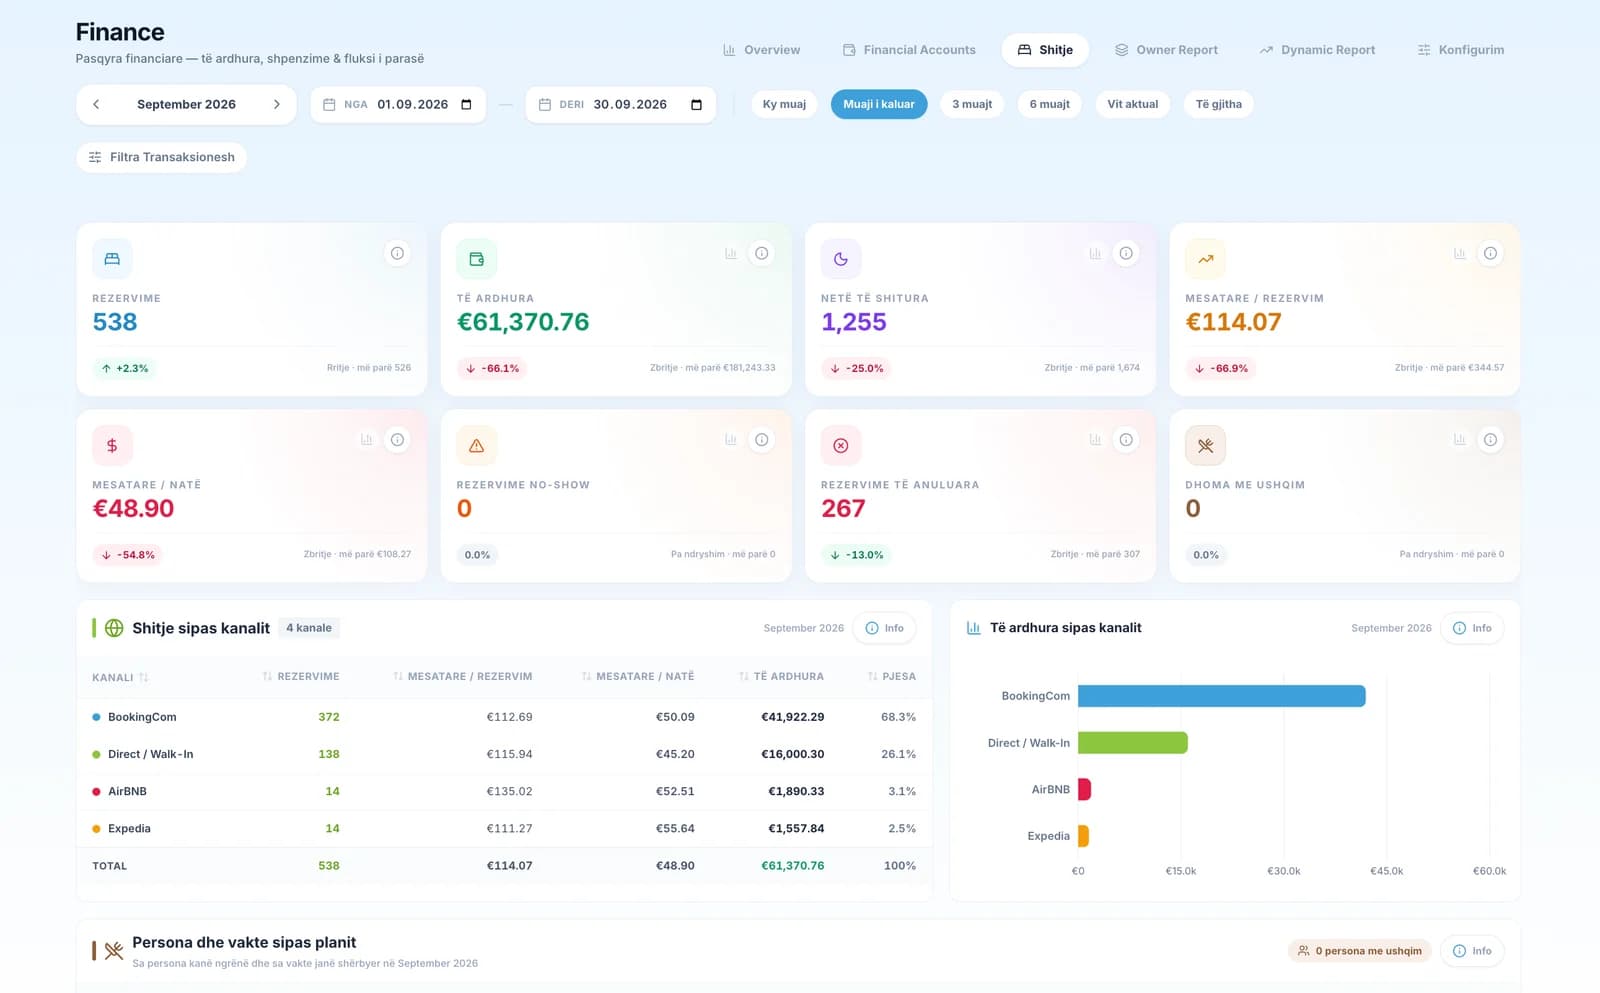Screen dimensions: 1600x993
Task: Open info icon on Të Ardhura card
Action: (x=762, y=253)
